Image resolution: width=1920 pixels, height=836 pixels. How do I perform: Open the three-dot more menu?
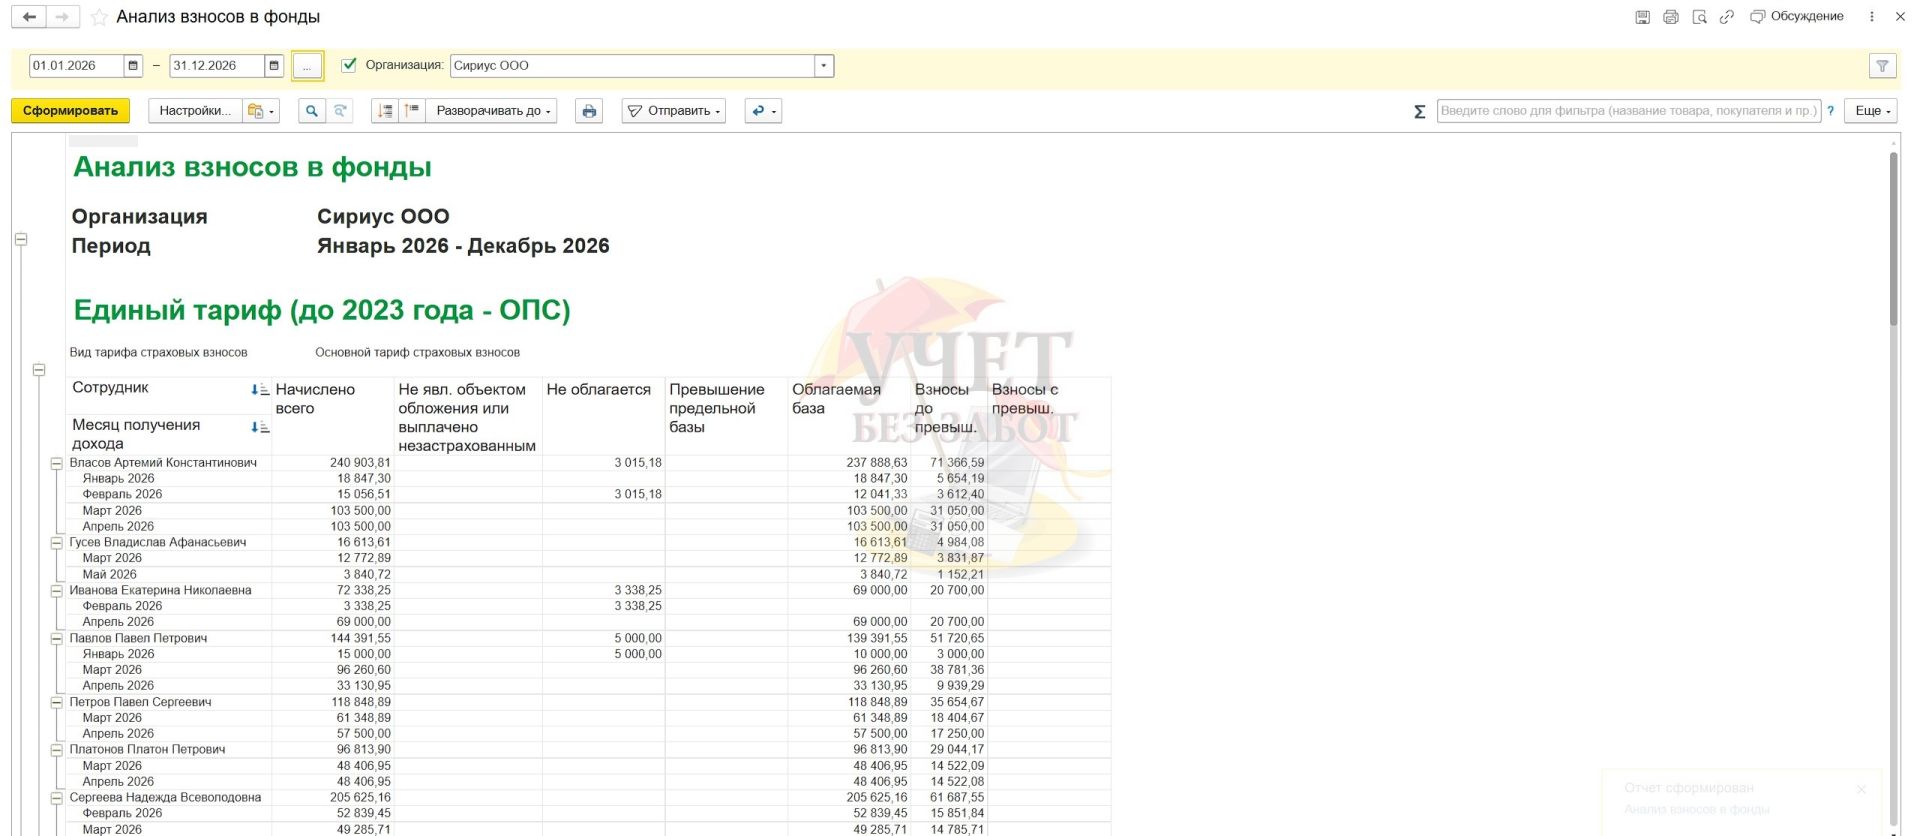point(1872,17)
